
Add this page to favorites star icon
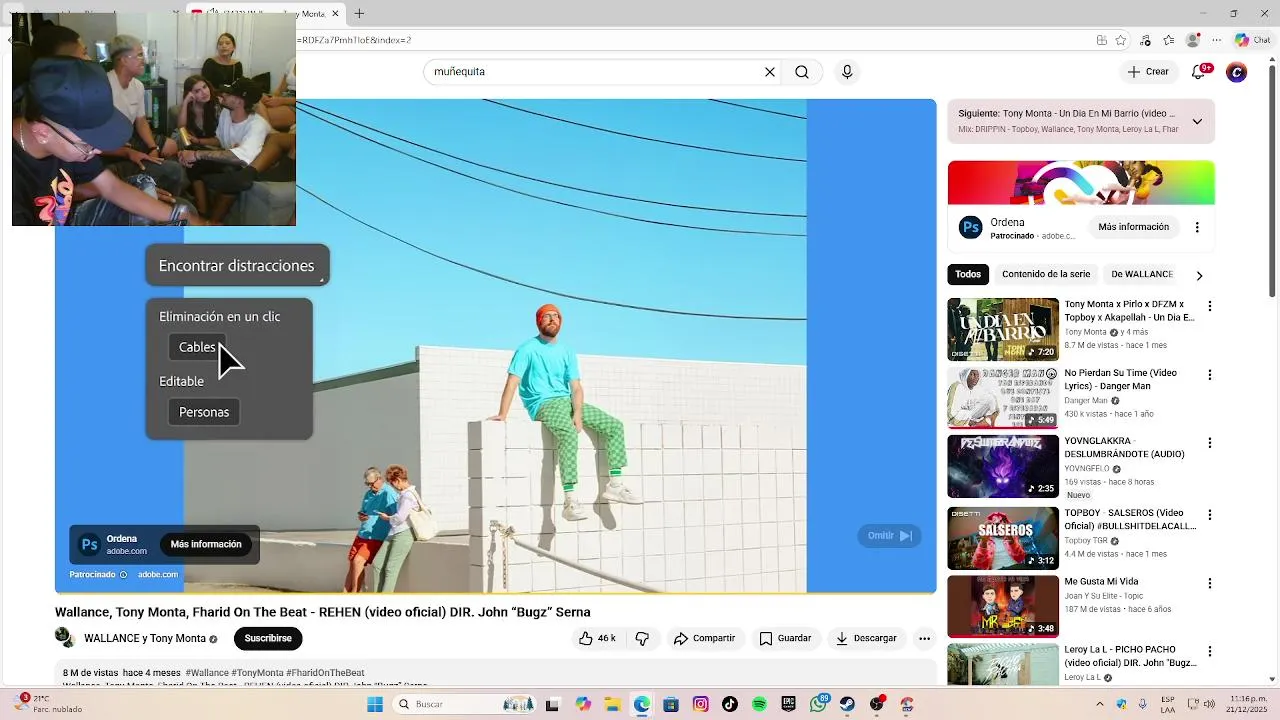1121,40
